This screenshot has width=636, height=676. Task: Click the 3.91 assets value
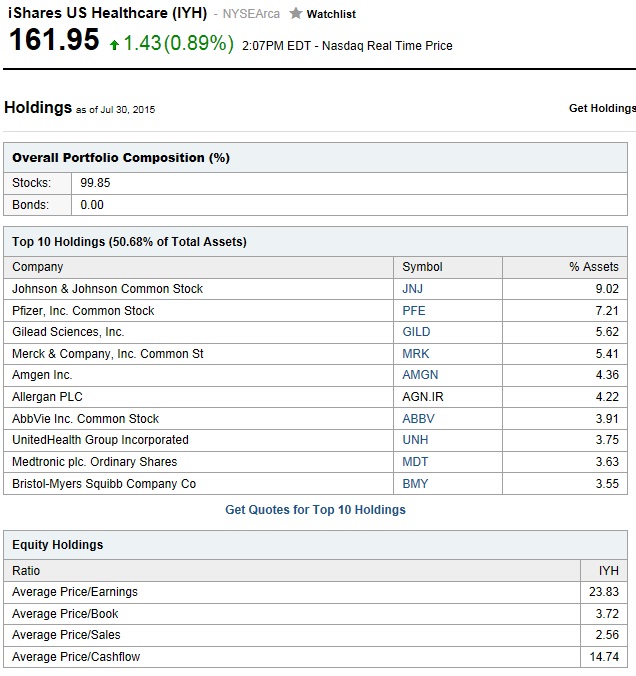(x=607, y=419)
